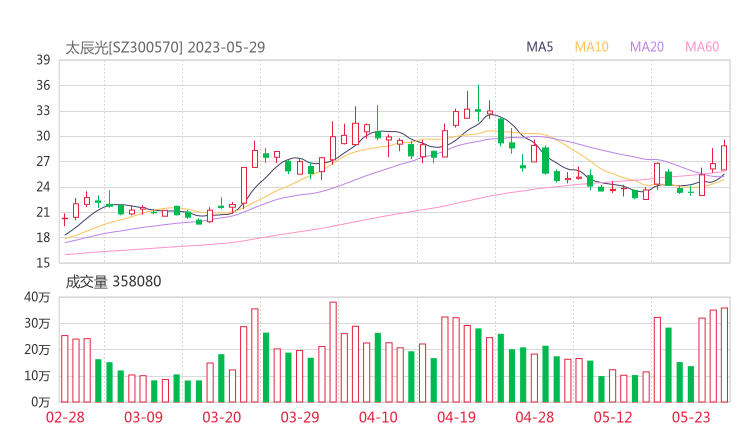Click the 05-12 date axis label
The image size is (740, 440).
613,417
